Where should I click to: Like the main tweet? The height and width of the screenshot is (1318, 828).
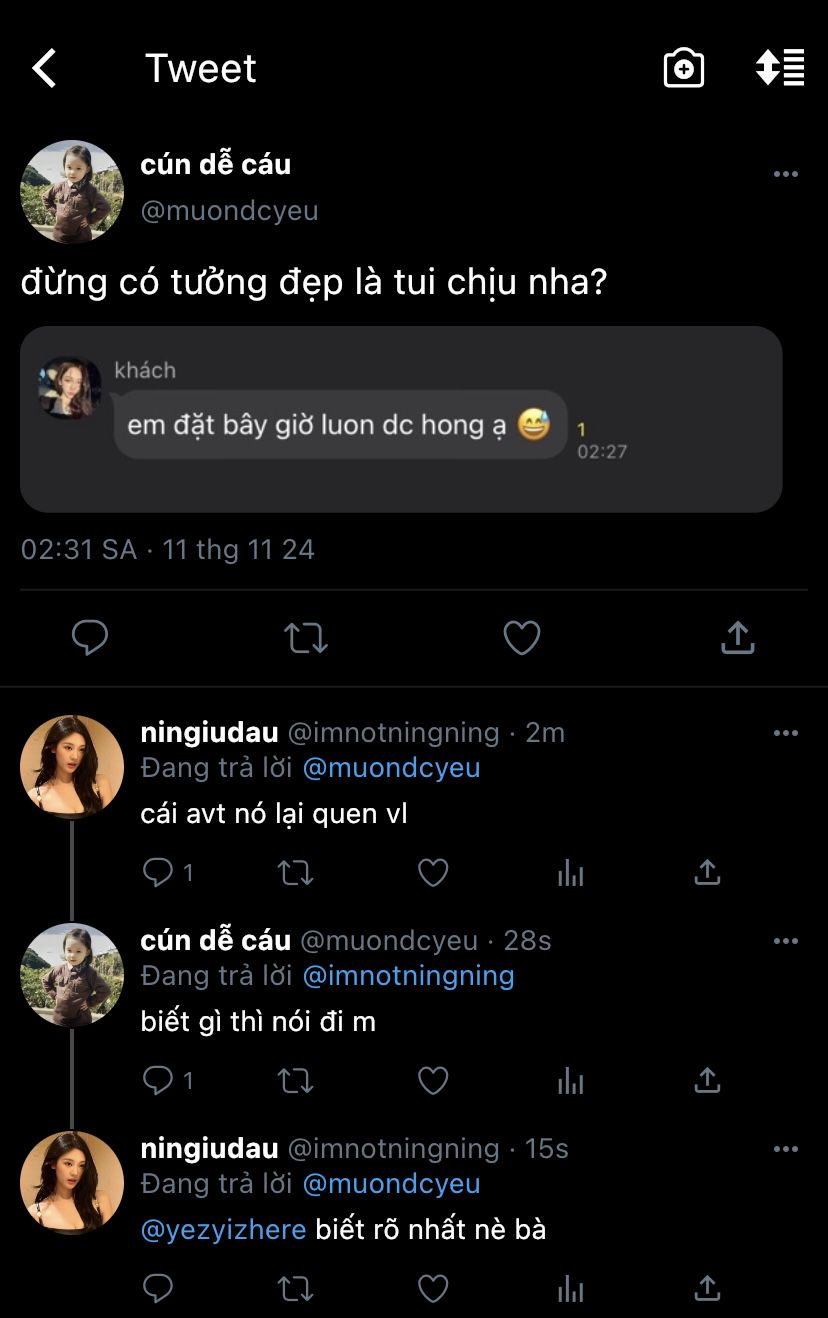(x=521, y=637)
